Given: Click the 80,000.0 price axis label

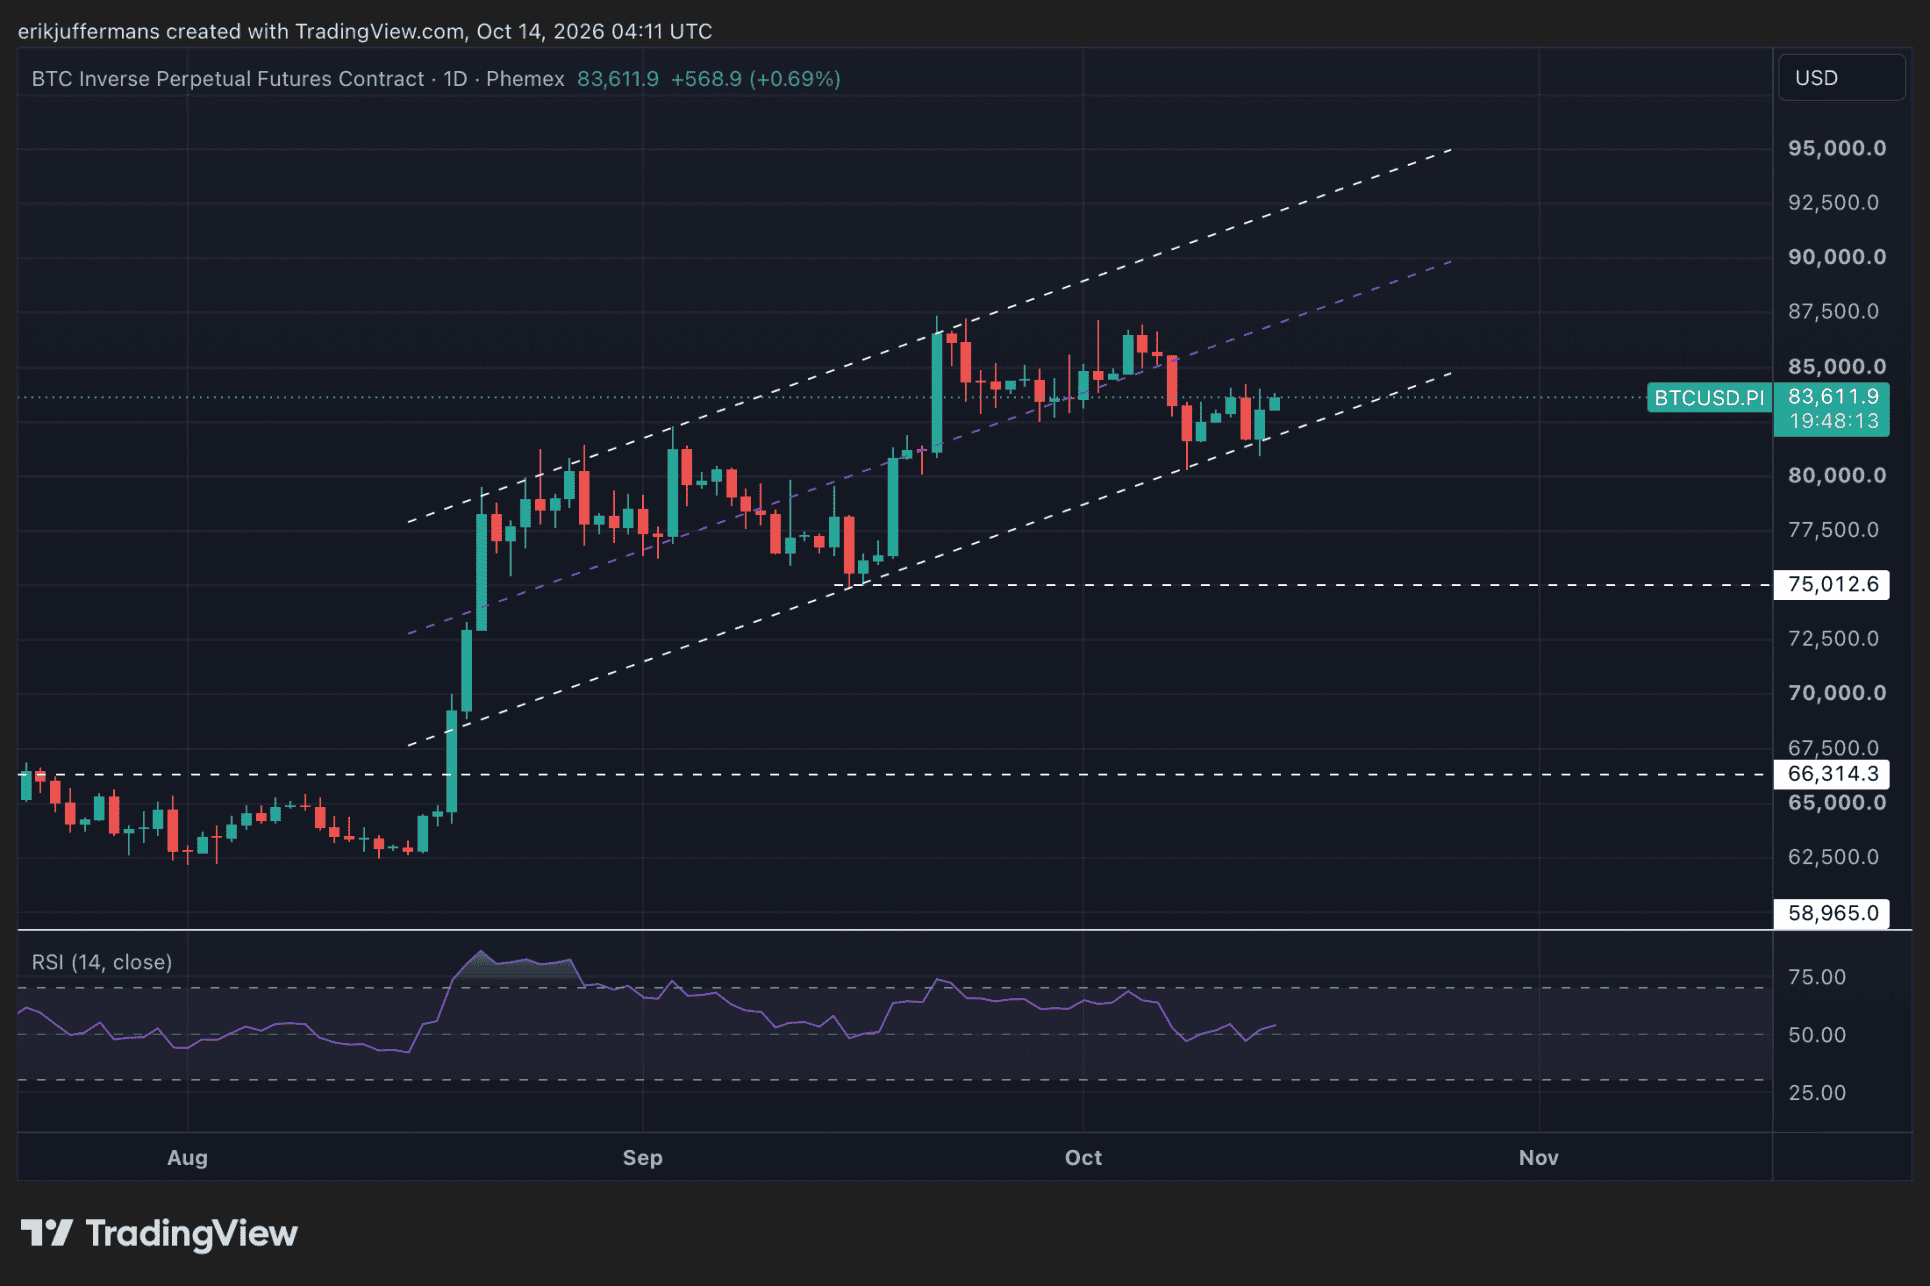Looking at the screenshot, I should coord(1836,475).
